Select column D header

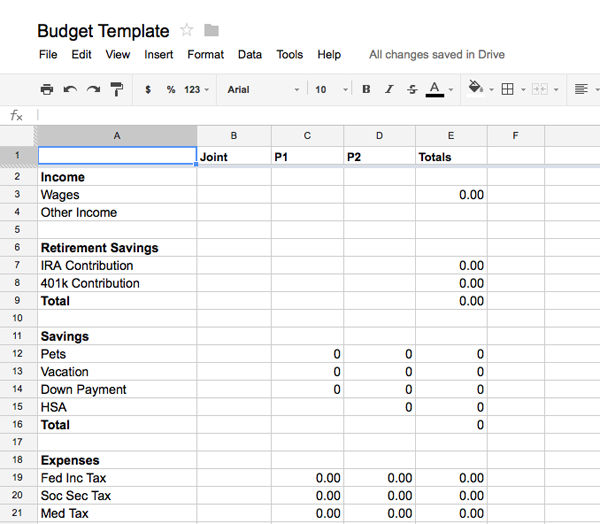pos(379,136)
